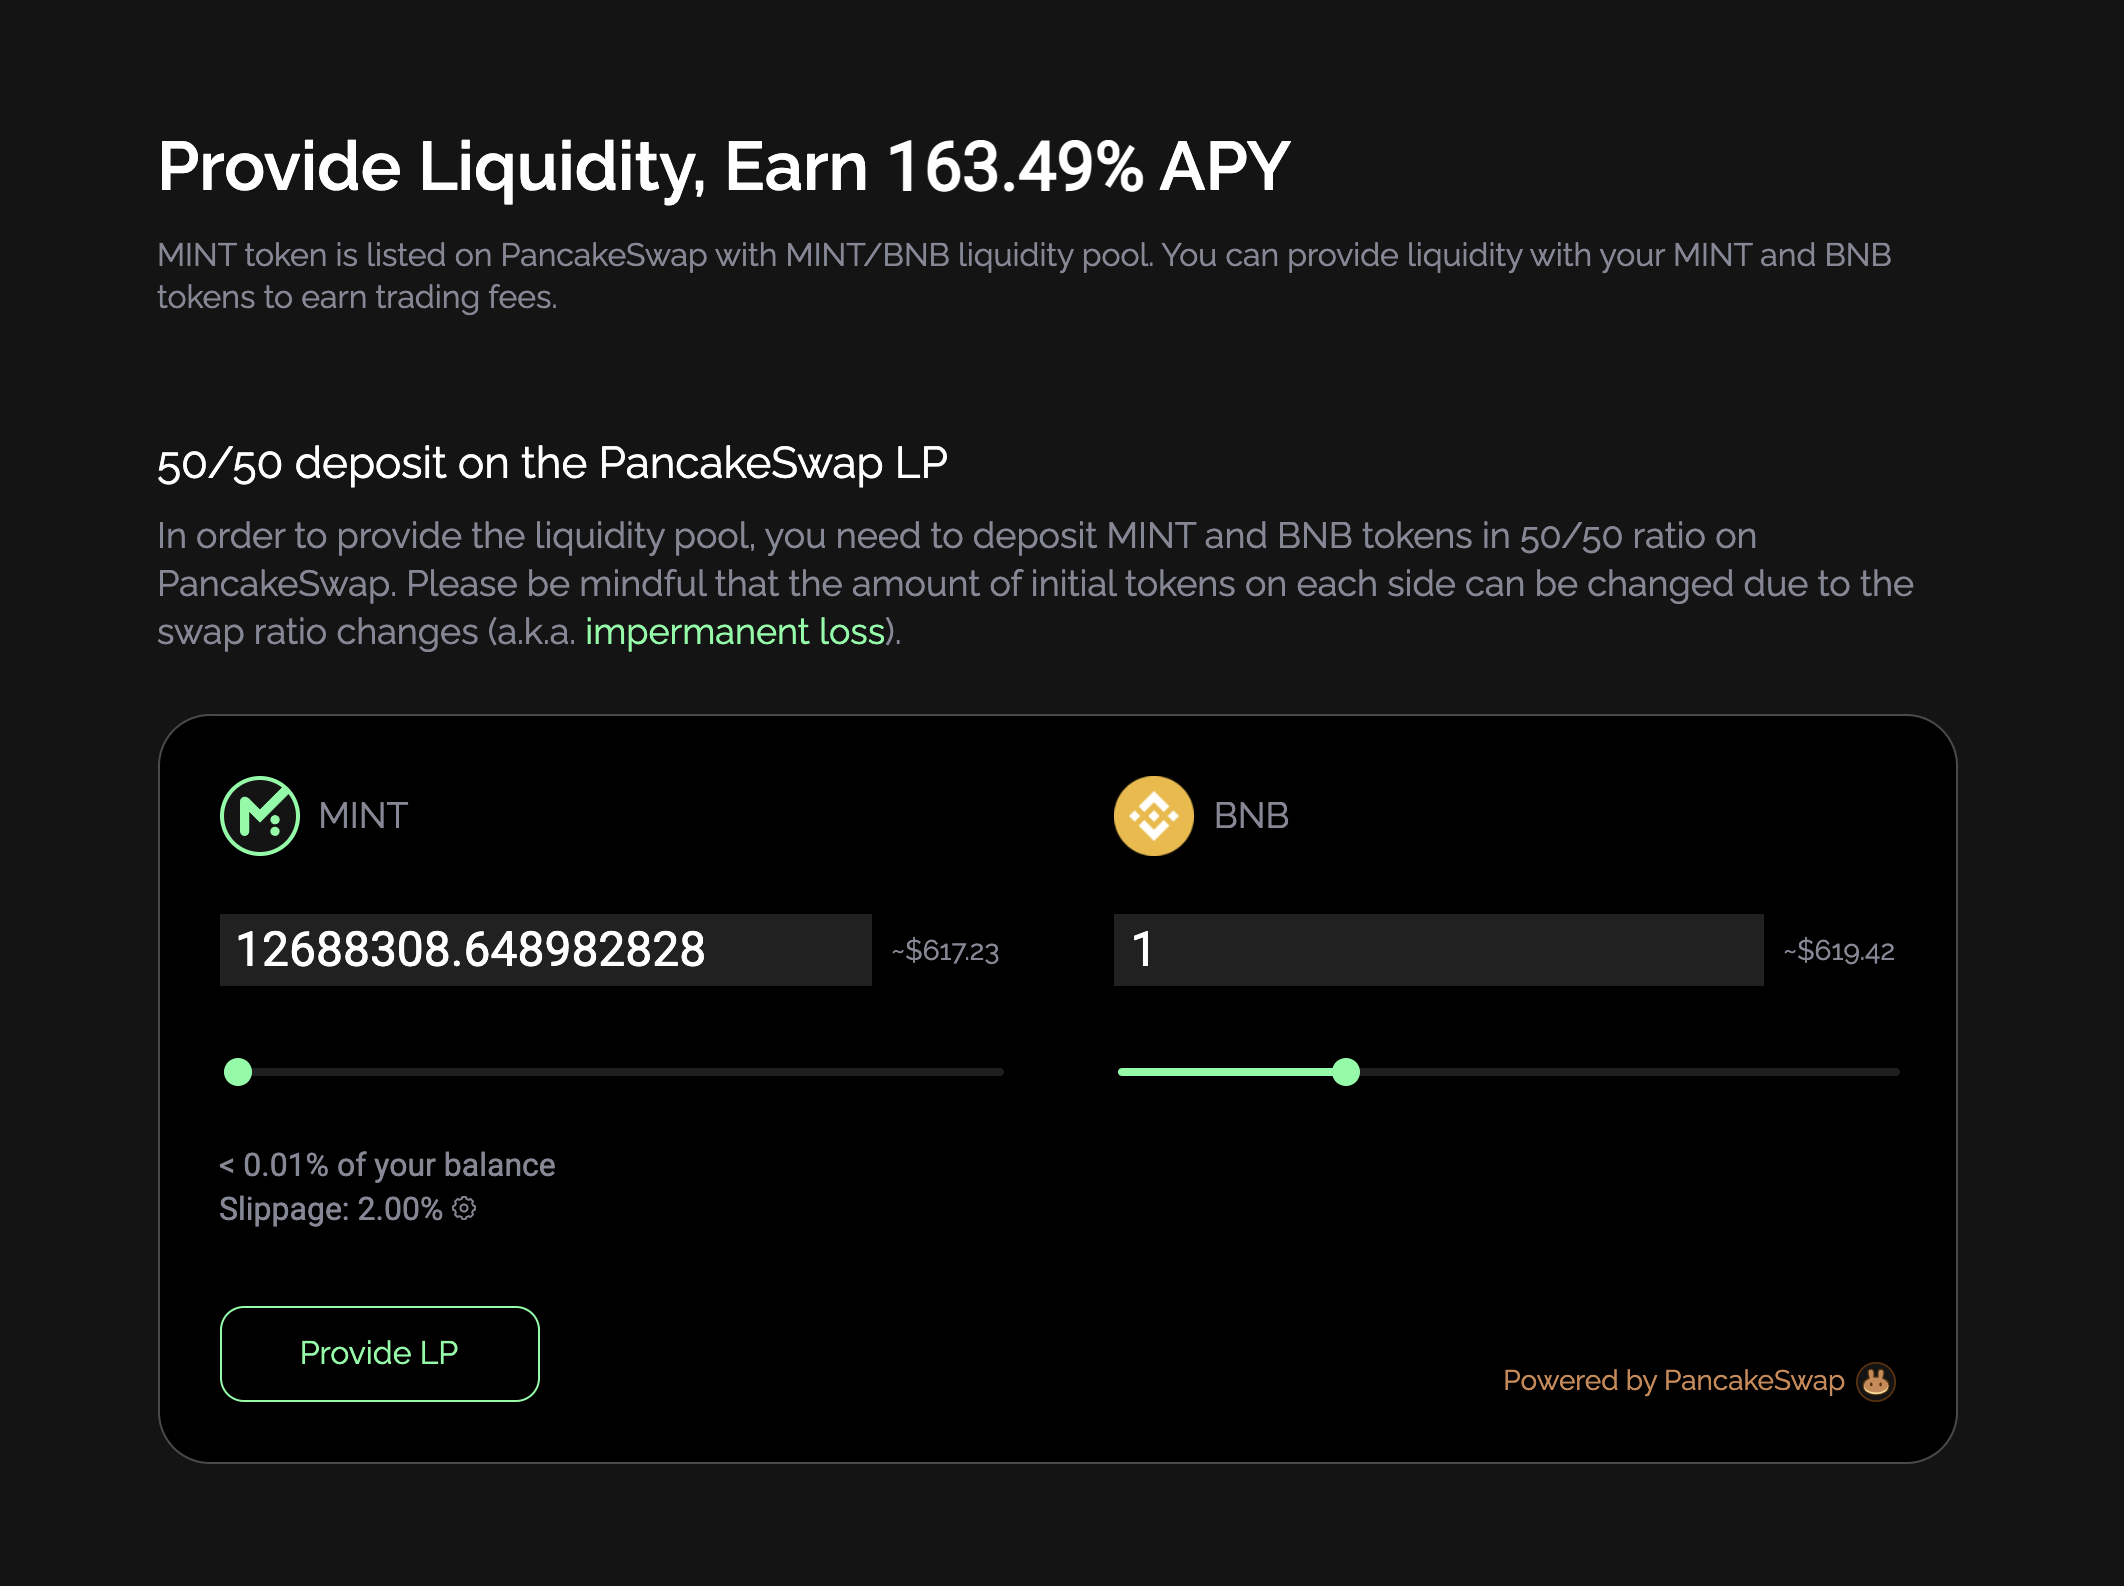Click the ~$619.42 BNB value estimate
2124x1586 pixels.
pyautogui.click(x=1839, y=951)
